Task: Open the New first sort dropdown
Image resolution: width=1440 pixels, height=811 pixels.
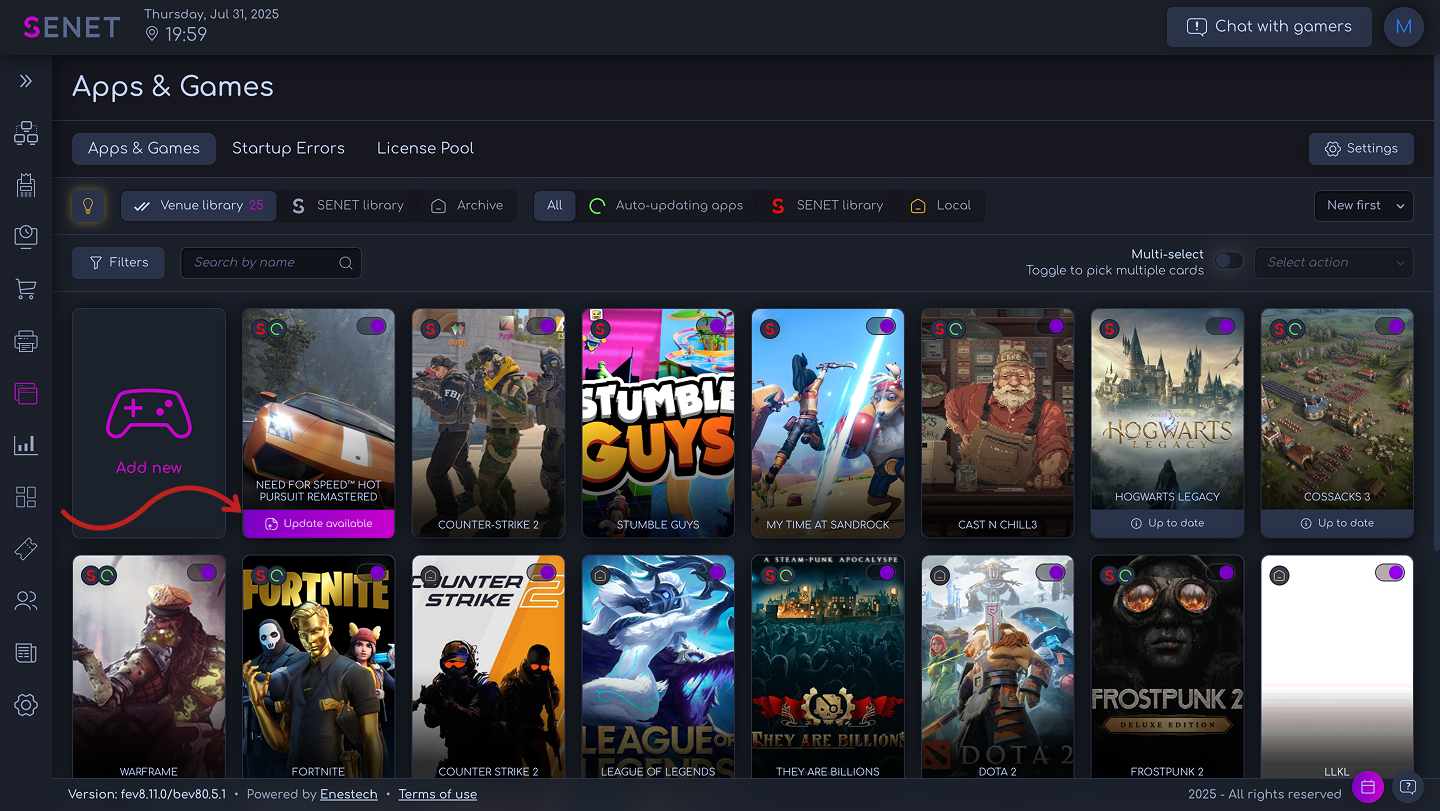Action: coord(1363,206)
